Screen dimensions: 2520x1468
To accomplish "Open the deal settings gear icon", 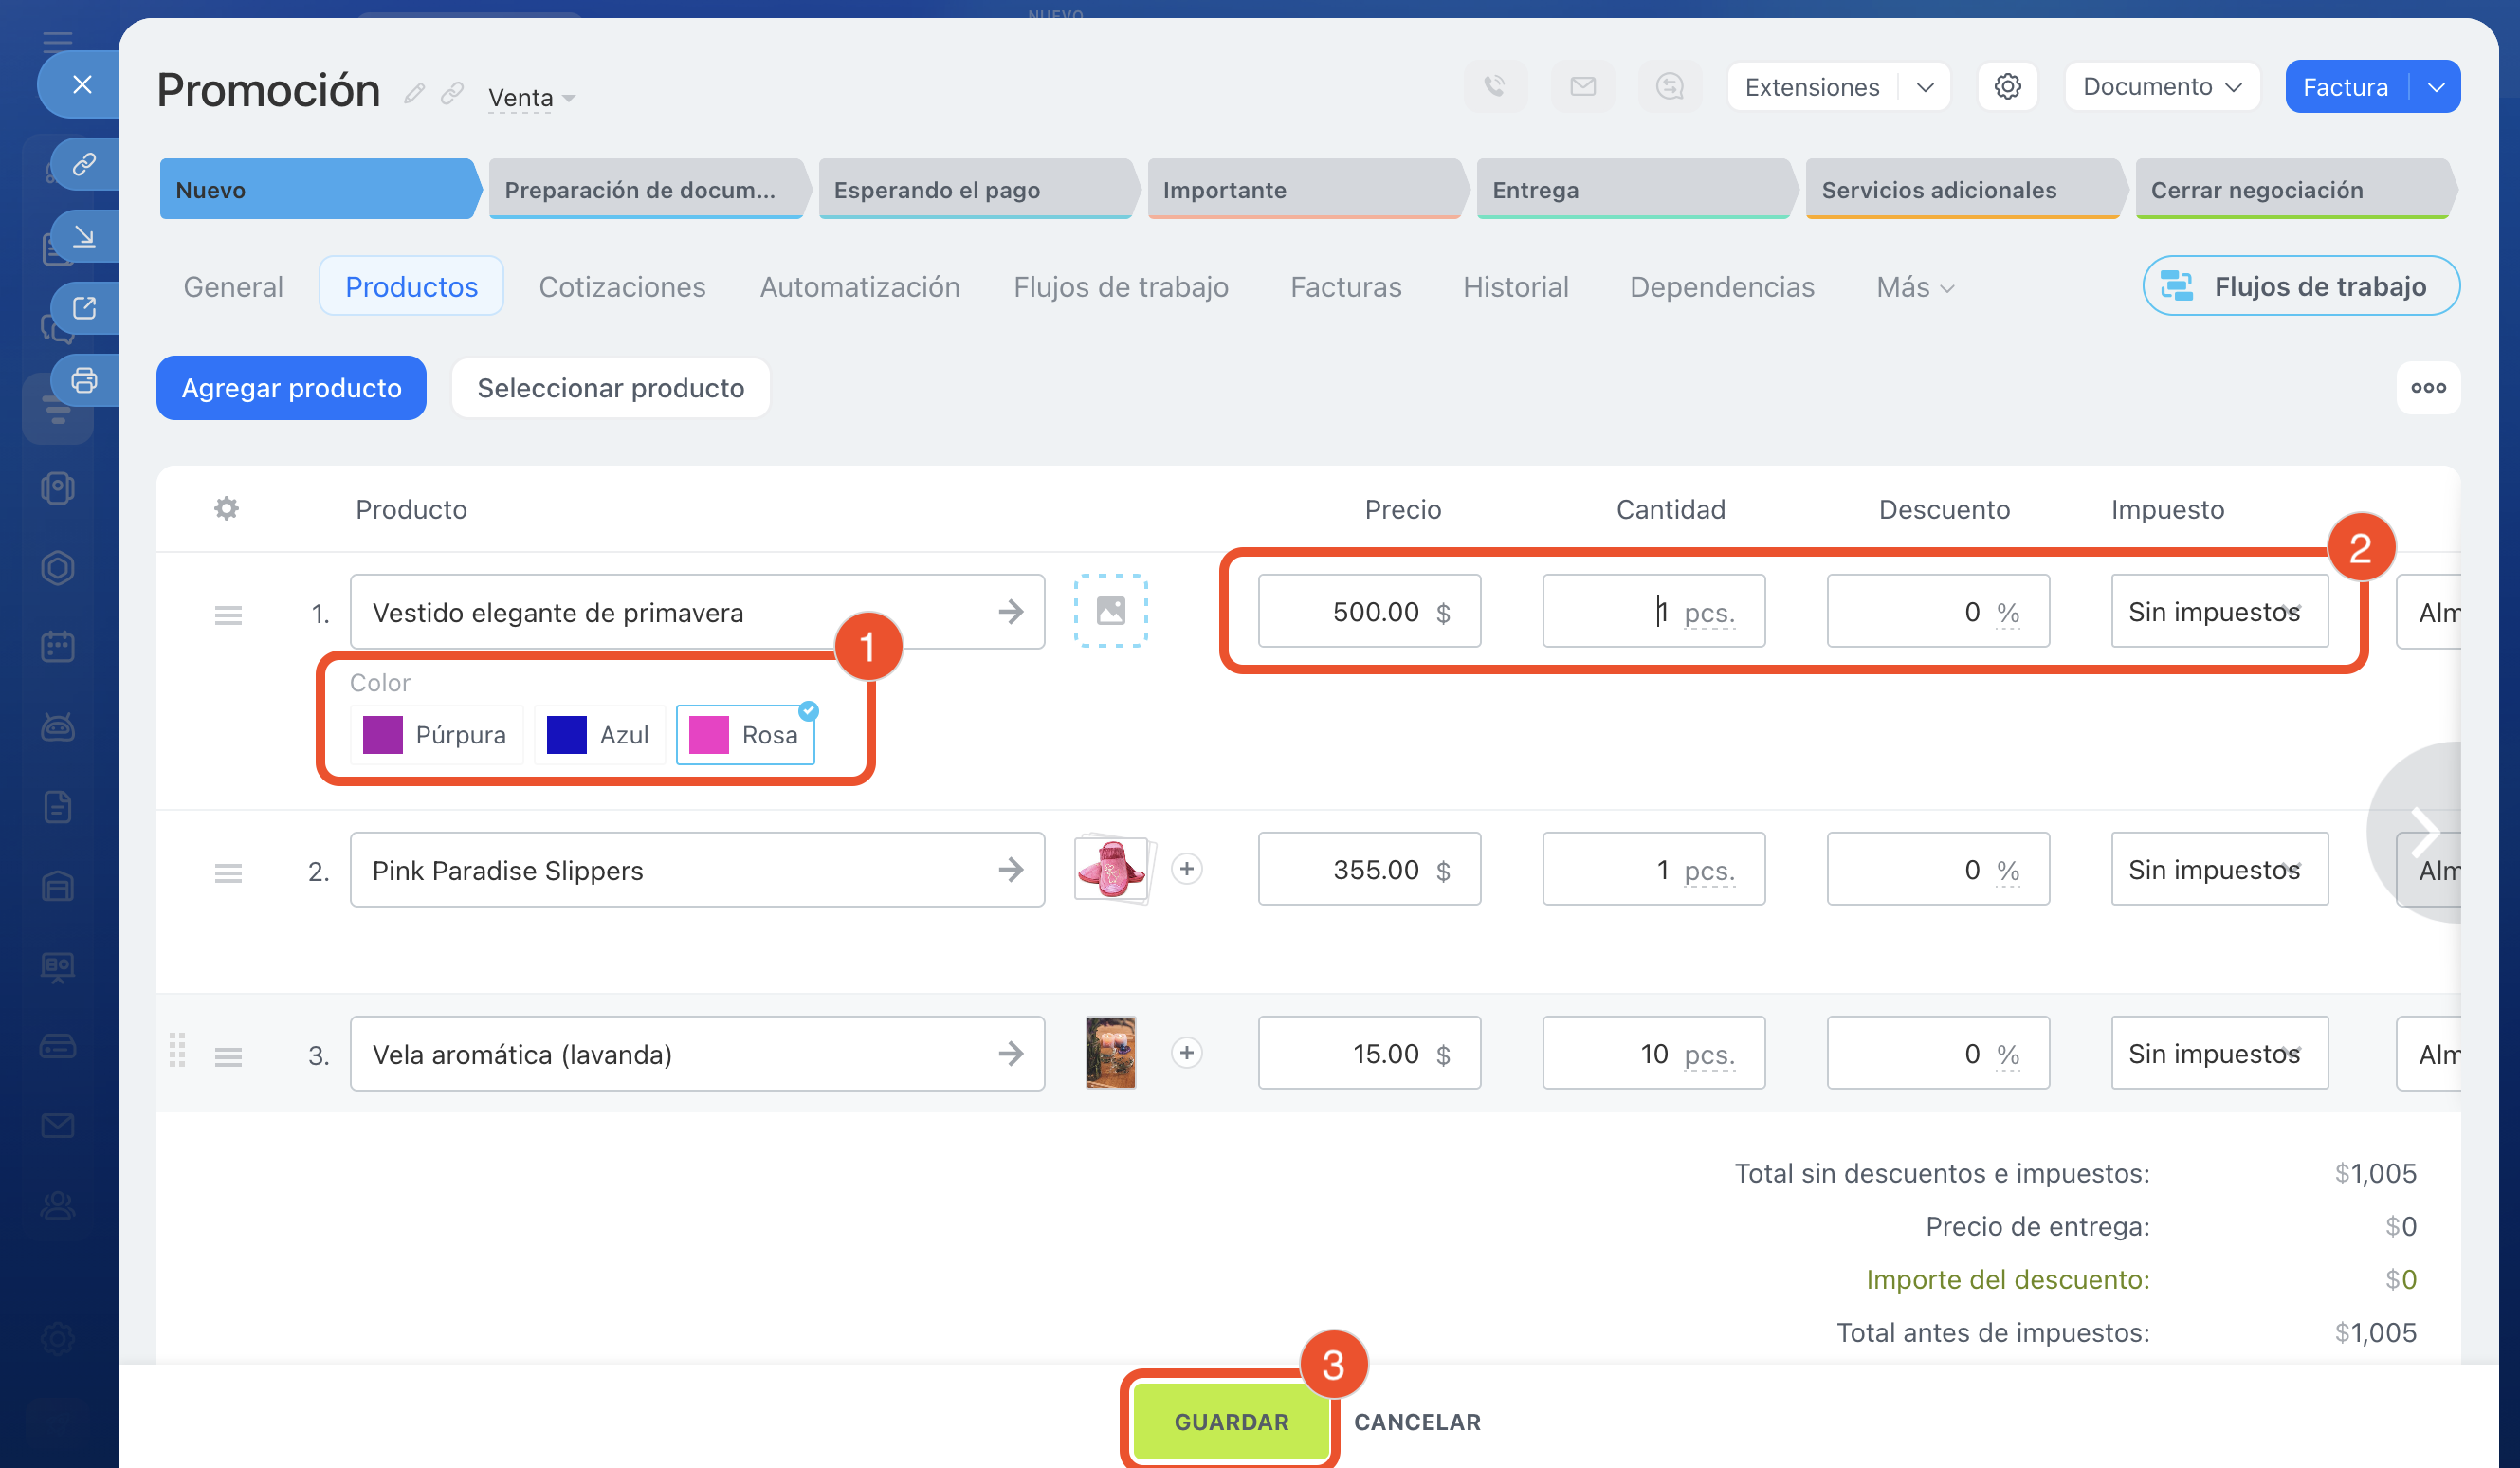I will [x=2007, y=87].
